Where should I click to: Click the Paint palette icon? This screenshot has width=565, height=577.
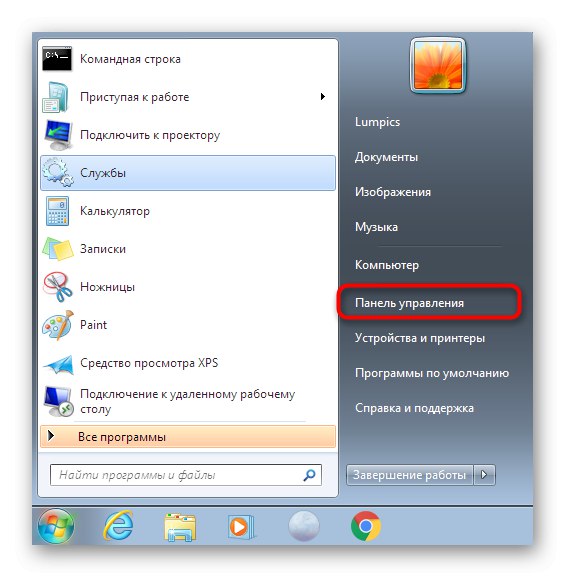point(57,325)
